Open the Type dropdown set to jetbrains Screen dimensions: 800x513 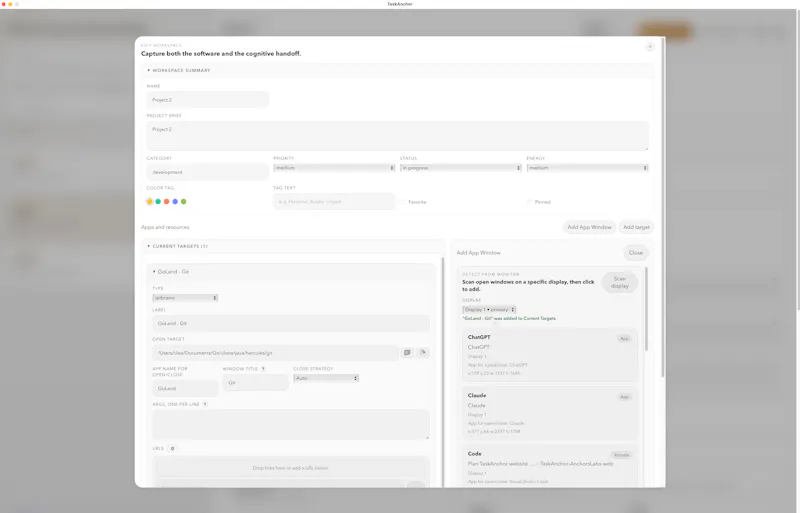click(x=185, y=298)
